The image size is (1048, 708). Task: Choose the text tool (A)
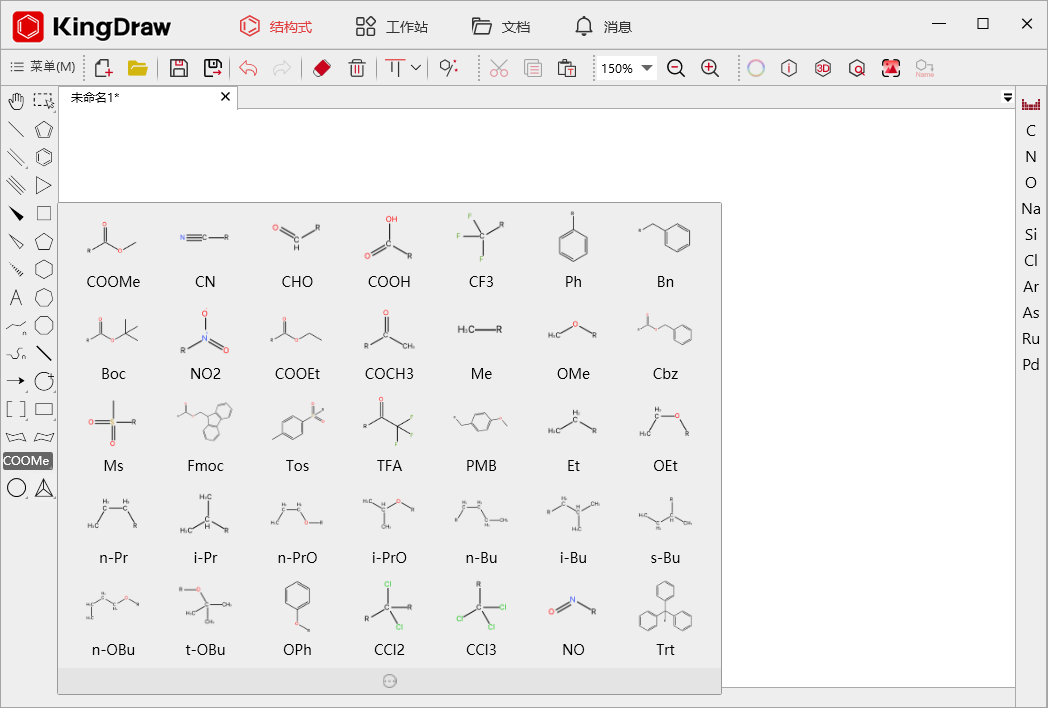tap(16, 297)
